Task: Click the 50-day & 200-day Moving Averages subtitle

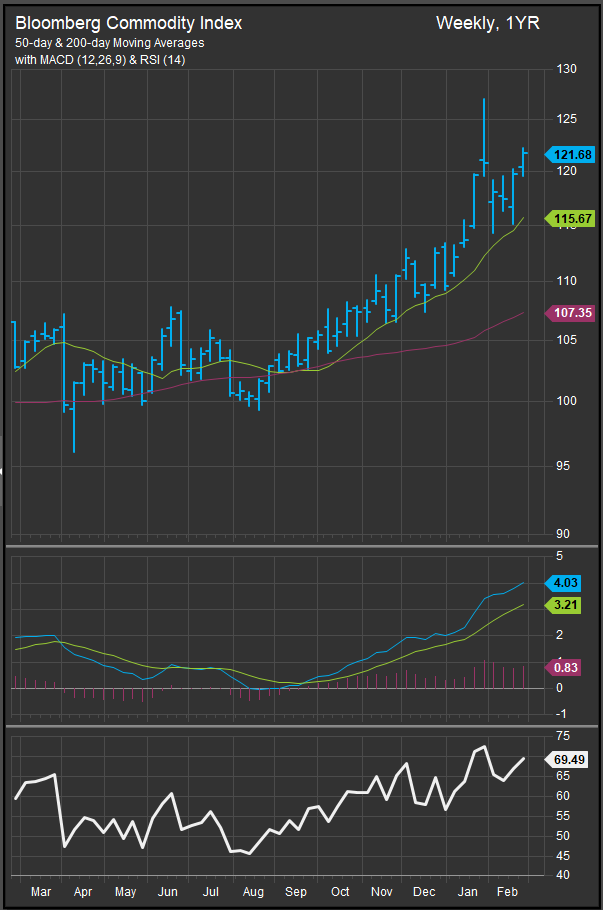Action: (110, 43)
